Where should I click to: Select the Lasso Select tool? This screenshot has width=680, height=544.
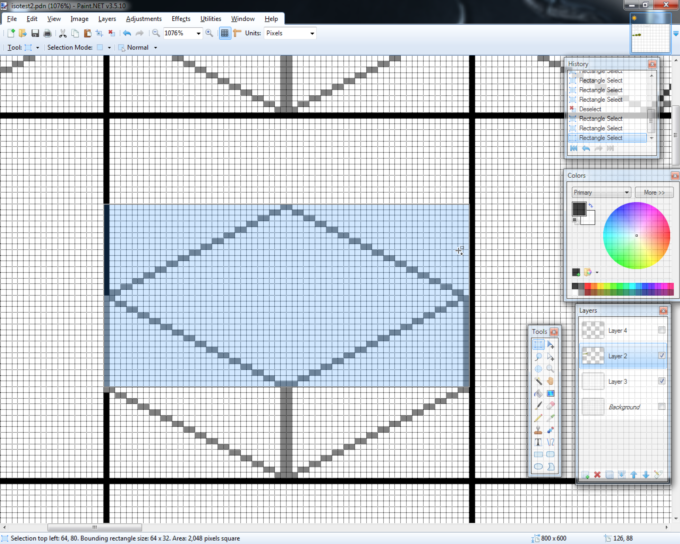[538, 357]
